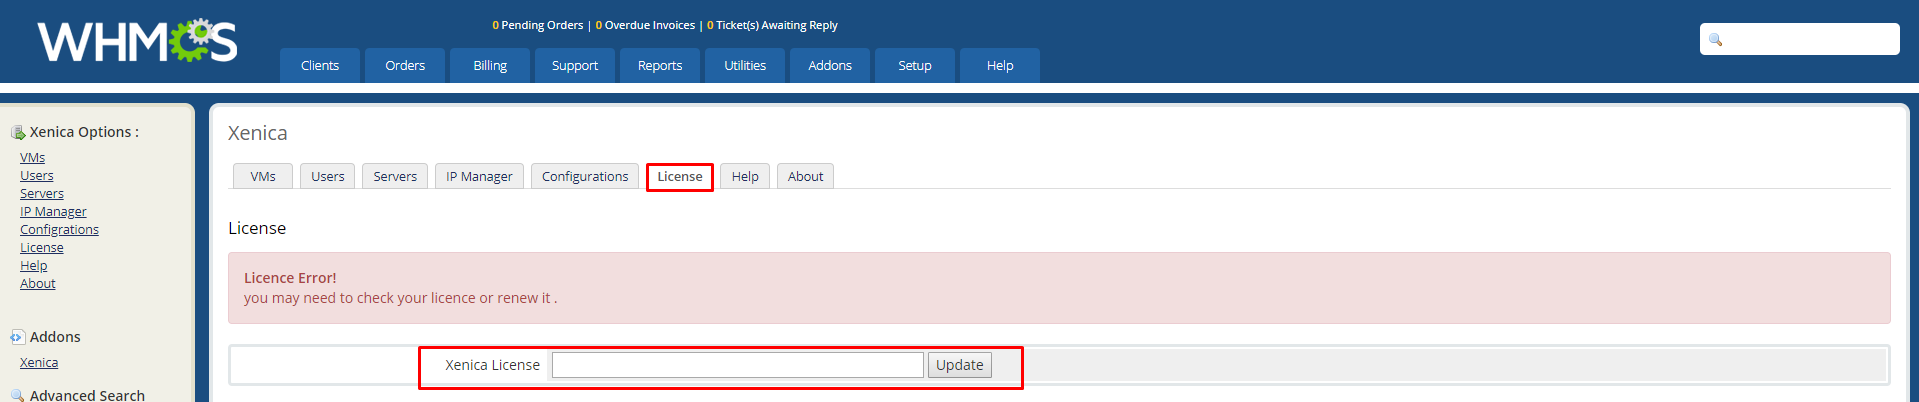Image resolution: width=1919 pixels, height=402 pixels.
Task: Switch to the IP Manager tab
Action: point(479,176)
